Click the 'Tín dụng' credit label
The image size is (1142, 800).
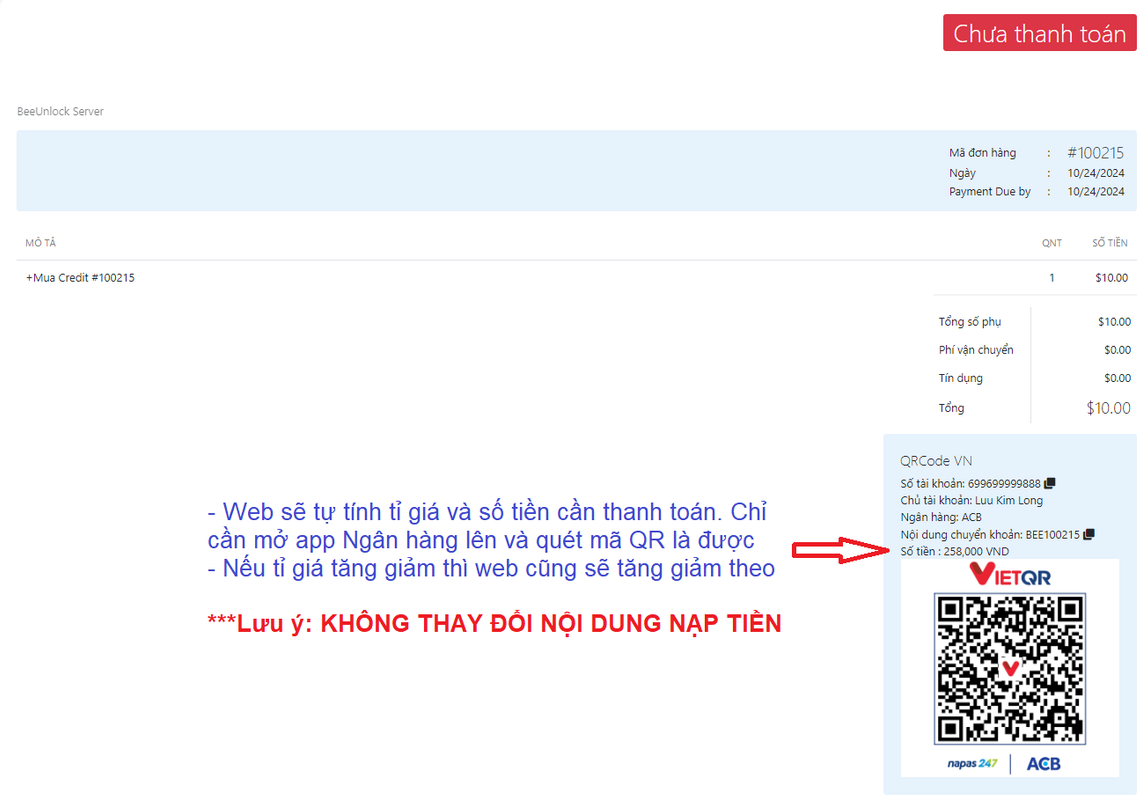point(960,378)
